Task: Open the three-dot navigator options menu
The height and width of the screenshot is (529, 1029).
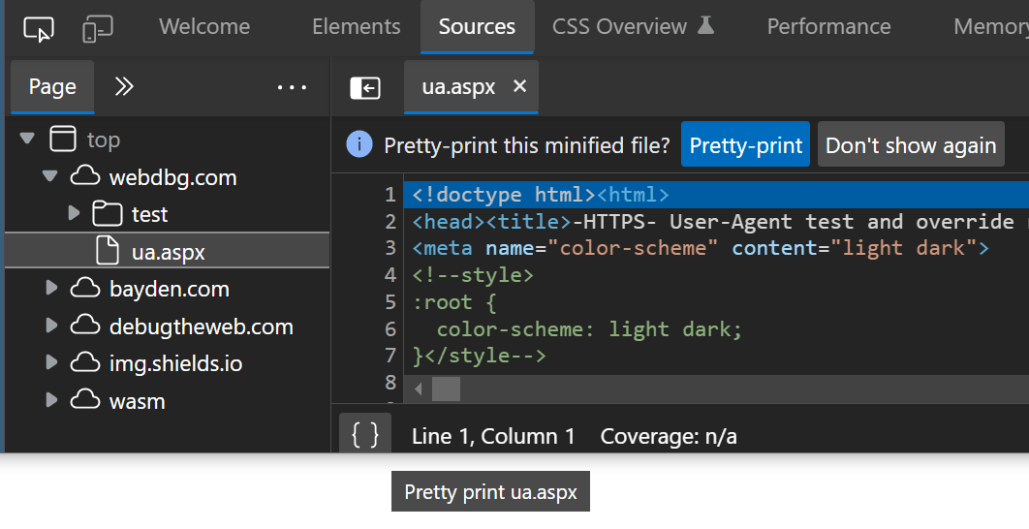Action: point(292,88)
